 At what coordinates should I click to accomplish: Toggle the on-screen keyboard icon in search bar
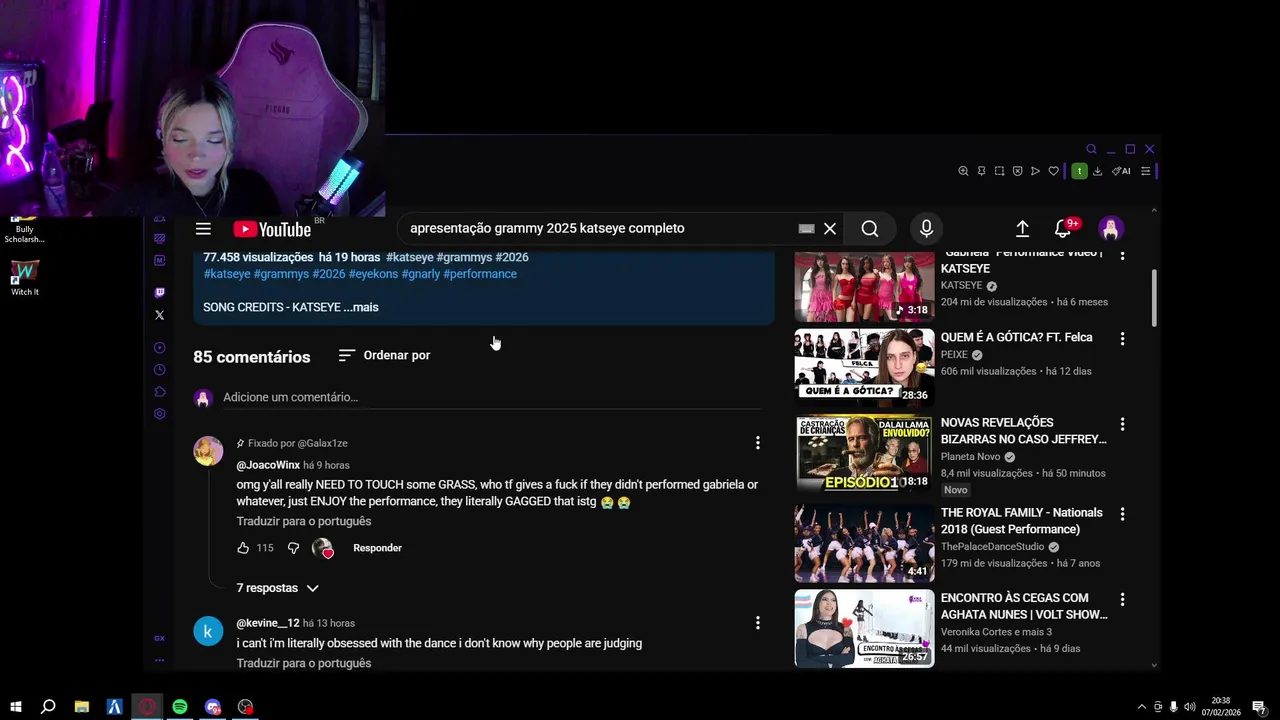pos(806,229)
